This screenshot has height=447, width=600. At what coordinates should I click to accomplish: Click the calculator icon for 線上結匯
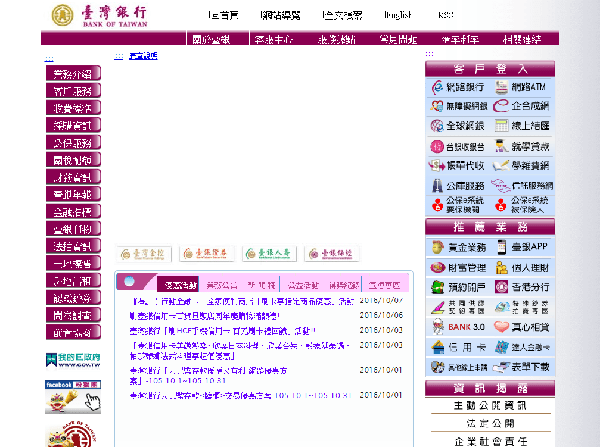(501, 126)
